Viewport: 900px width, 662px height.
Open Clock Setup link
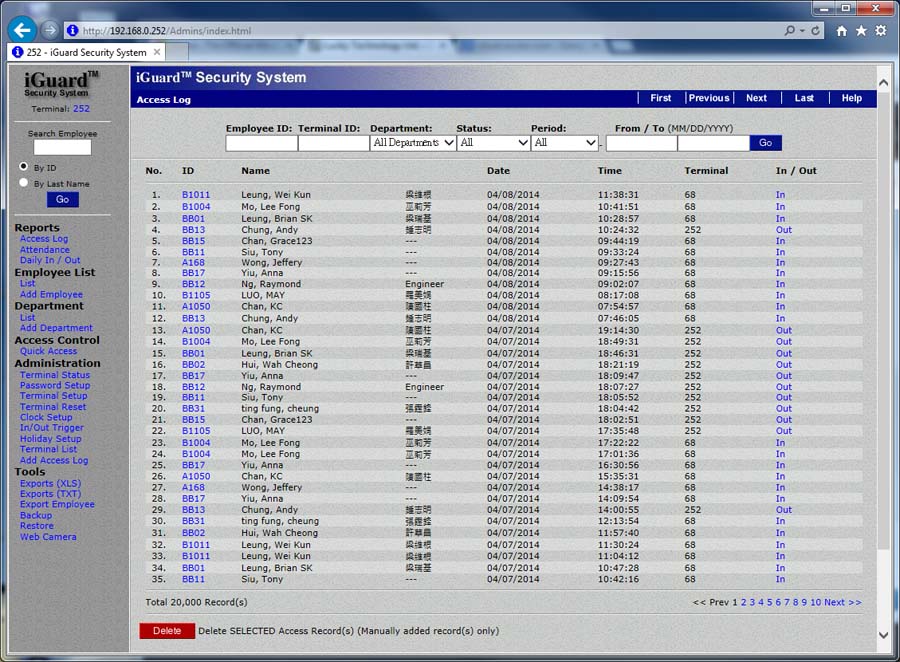point(46,417)
